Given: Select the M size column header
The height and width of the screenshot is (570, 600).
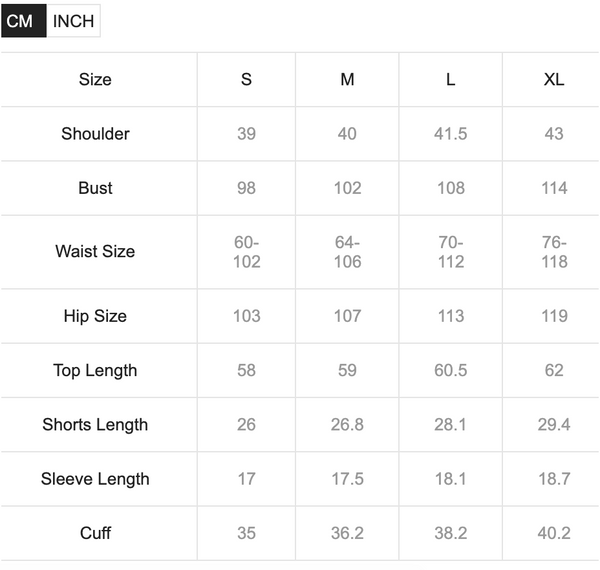Looking at the screenshot, I should coord(347,80).
